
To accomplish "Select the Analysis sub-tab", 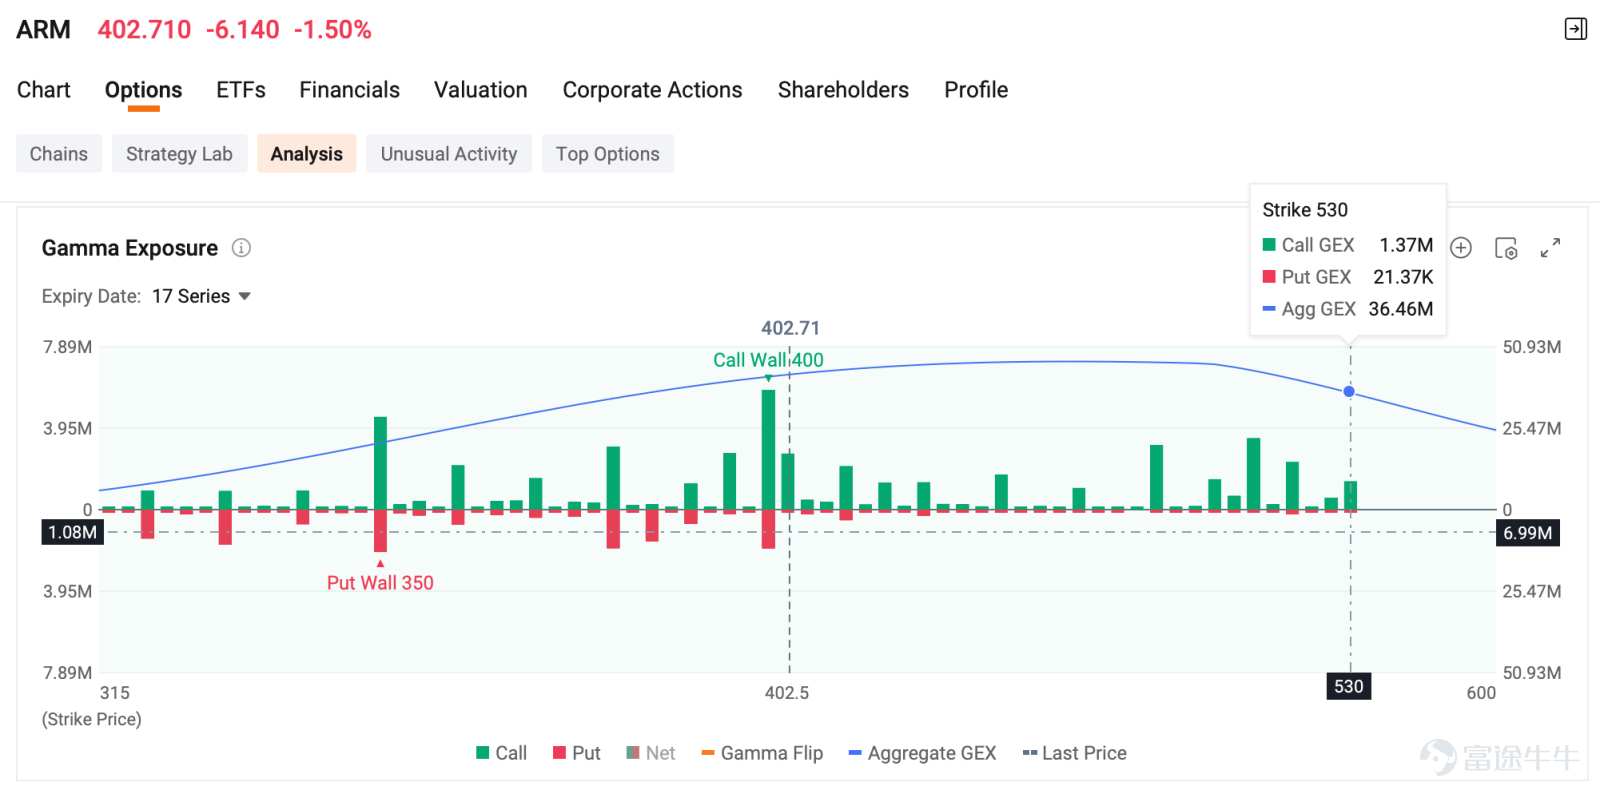I will [x=306, y=154].
